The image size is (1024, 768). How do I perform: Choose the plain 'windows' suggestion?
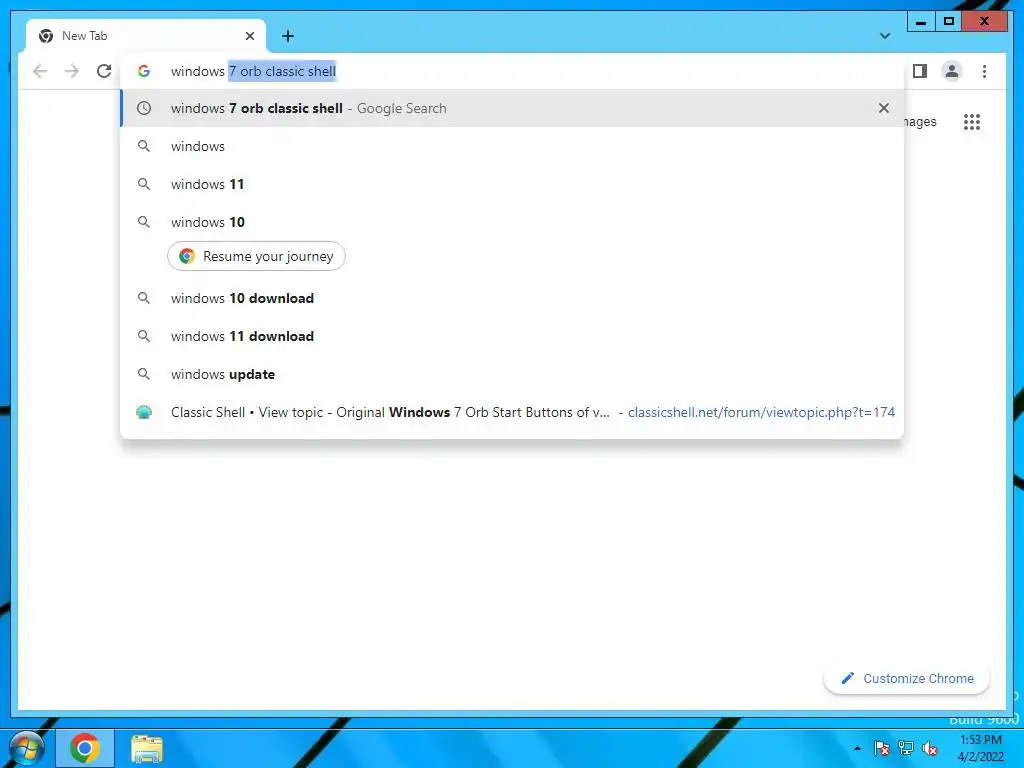tap(512, 146)
